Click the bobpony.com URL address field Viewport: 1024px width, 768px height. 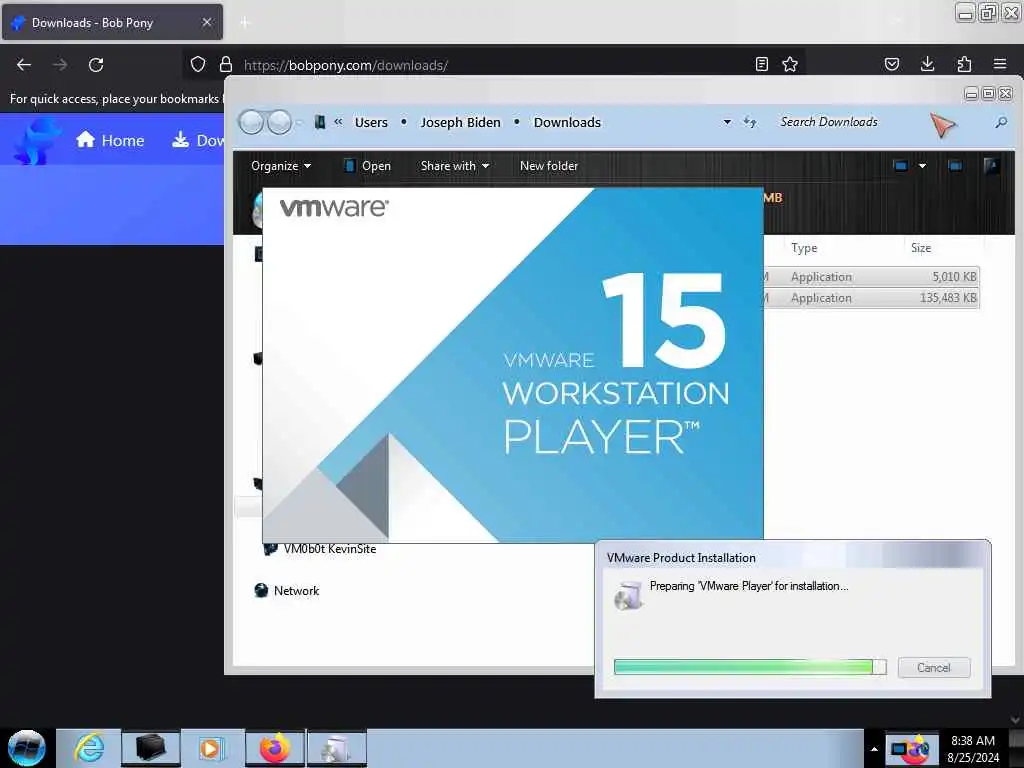[x=496, y=65]
